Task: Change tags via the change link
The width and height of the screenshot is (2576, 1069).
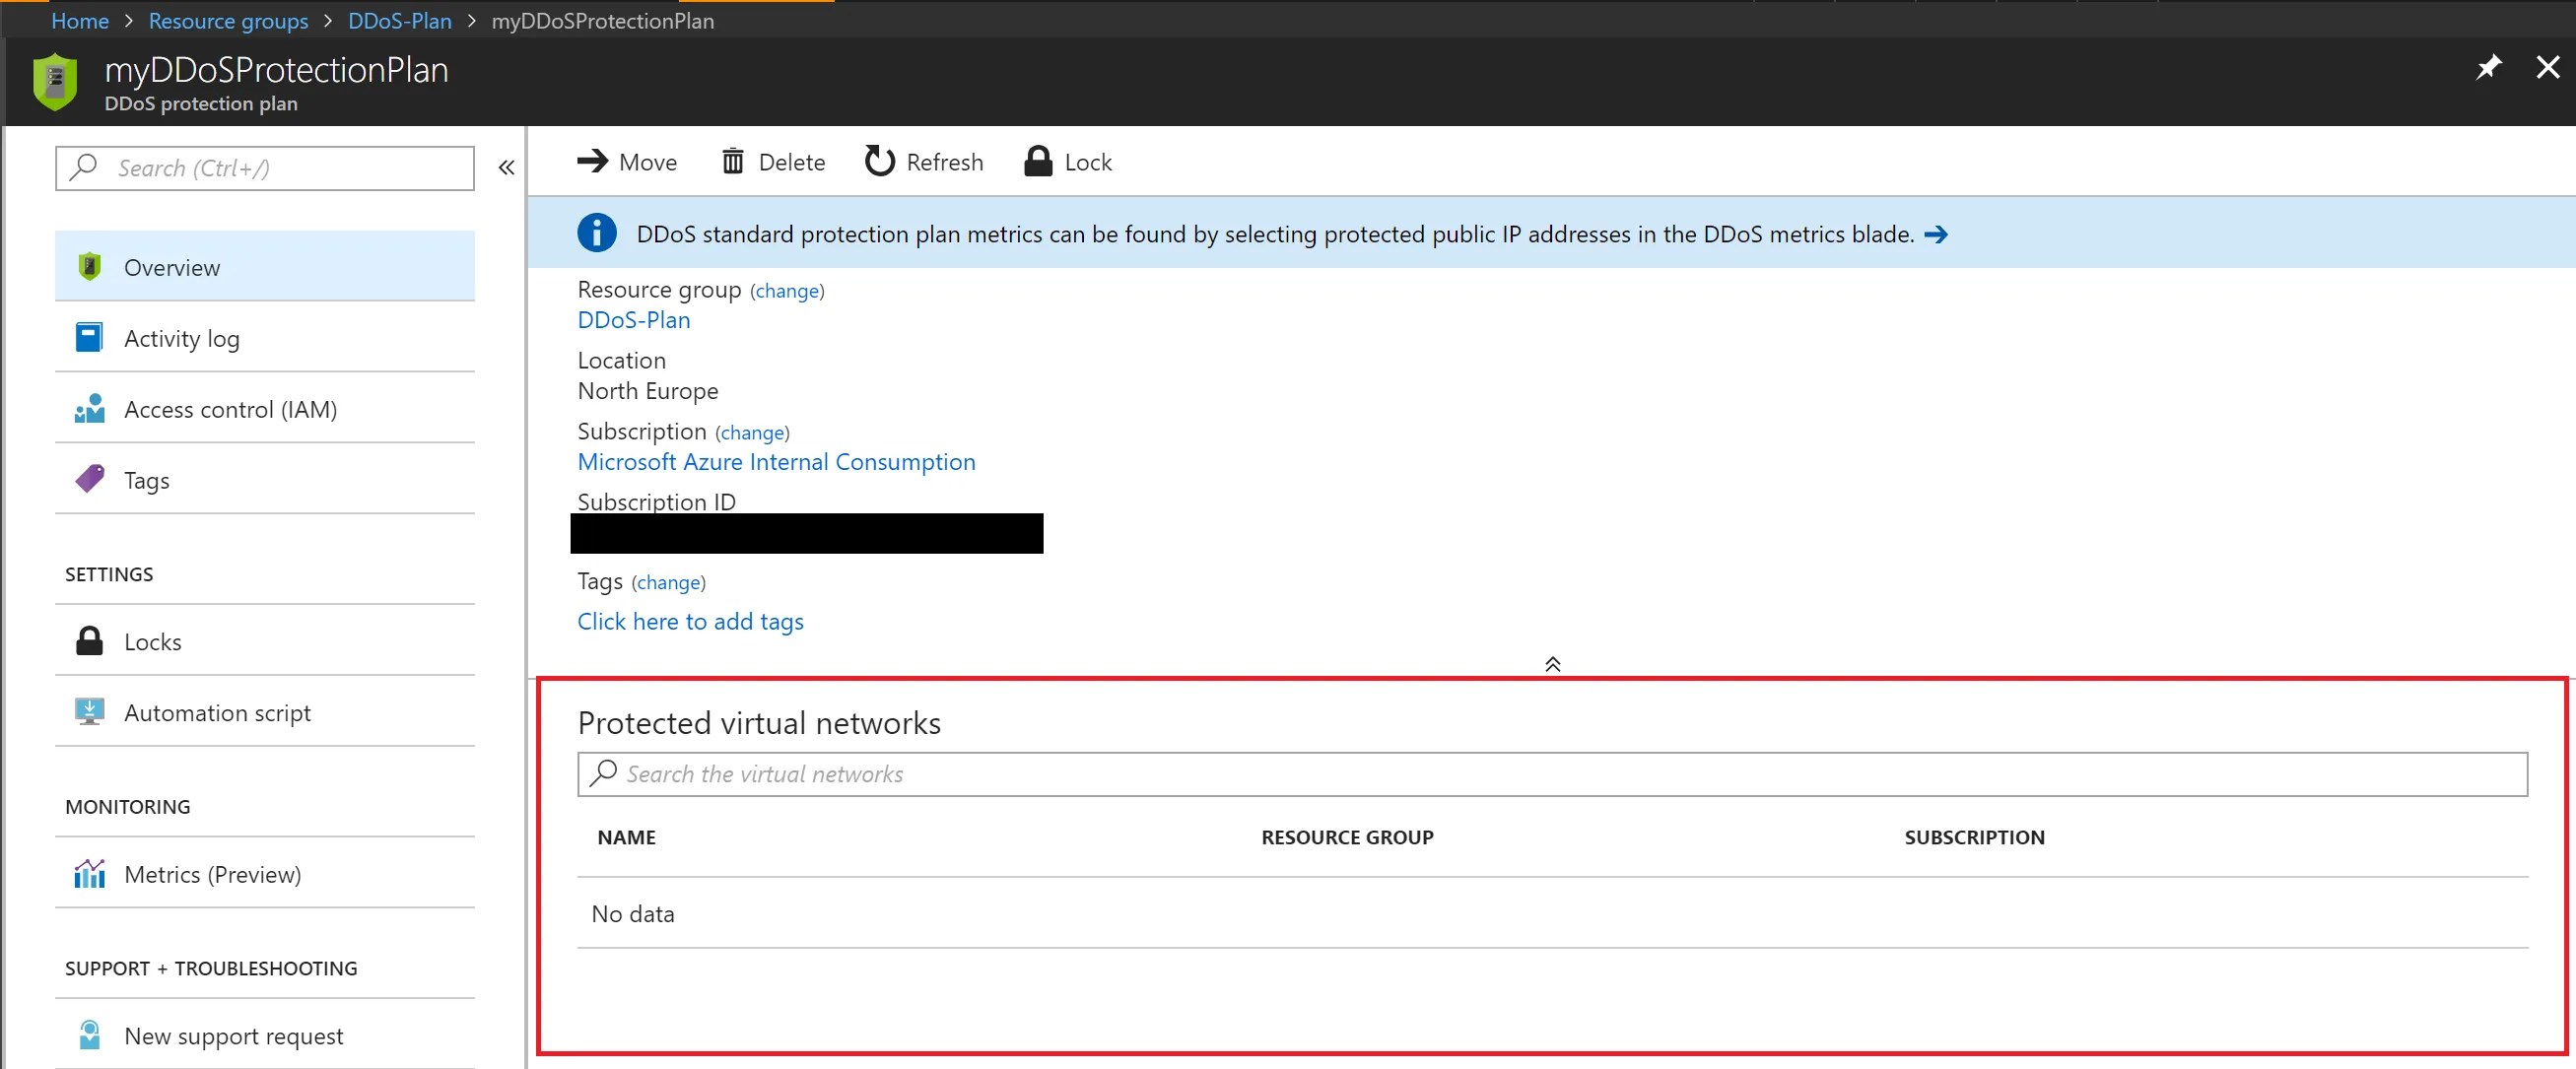Action: tap(668, 583)
